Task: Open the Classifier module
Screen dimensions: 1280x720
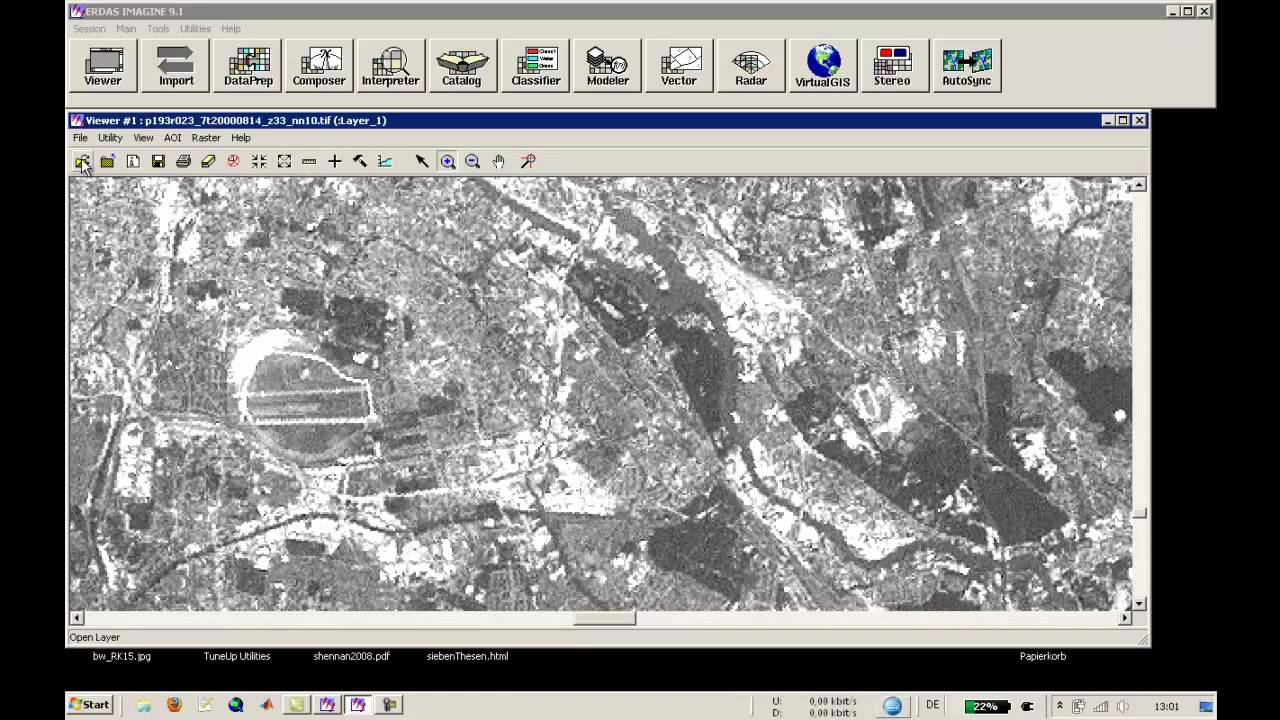Action: [535, 66]
